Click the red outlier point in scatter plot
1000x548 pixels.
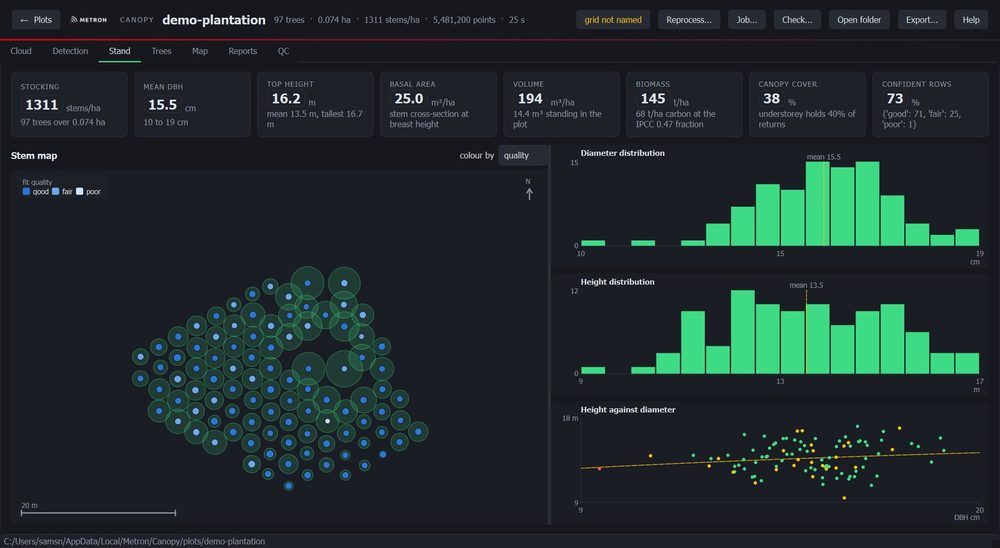click(x=599, y=468)
